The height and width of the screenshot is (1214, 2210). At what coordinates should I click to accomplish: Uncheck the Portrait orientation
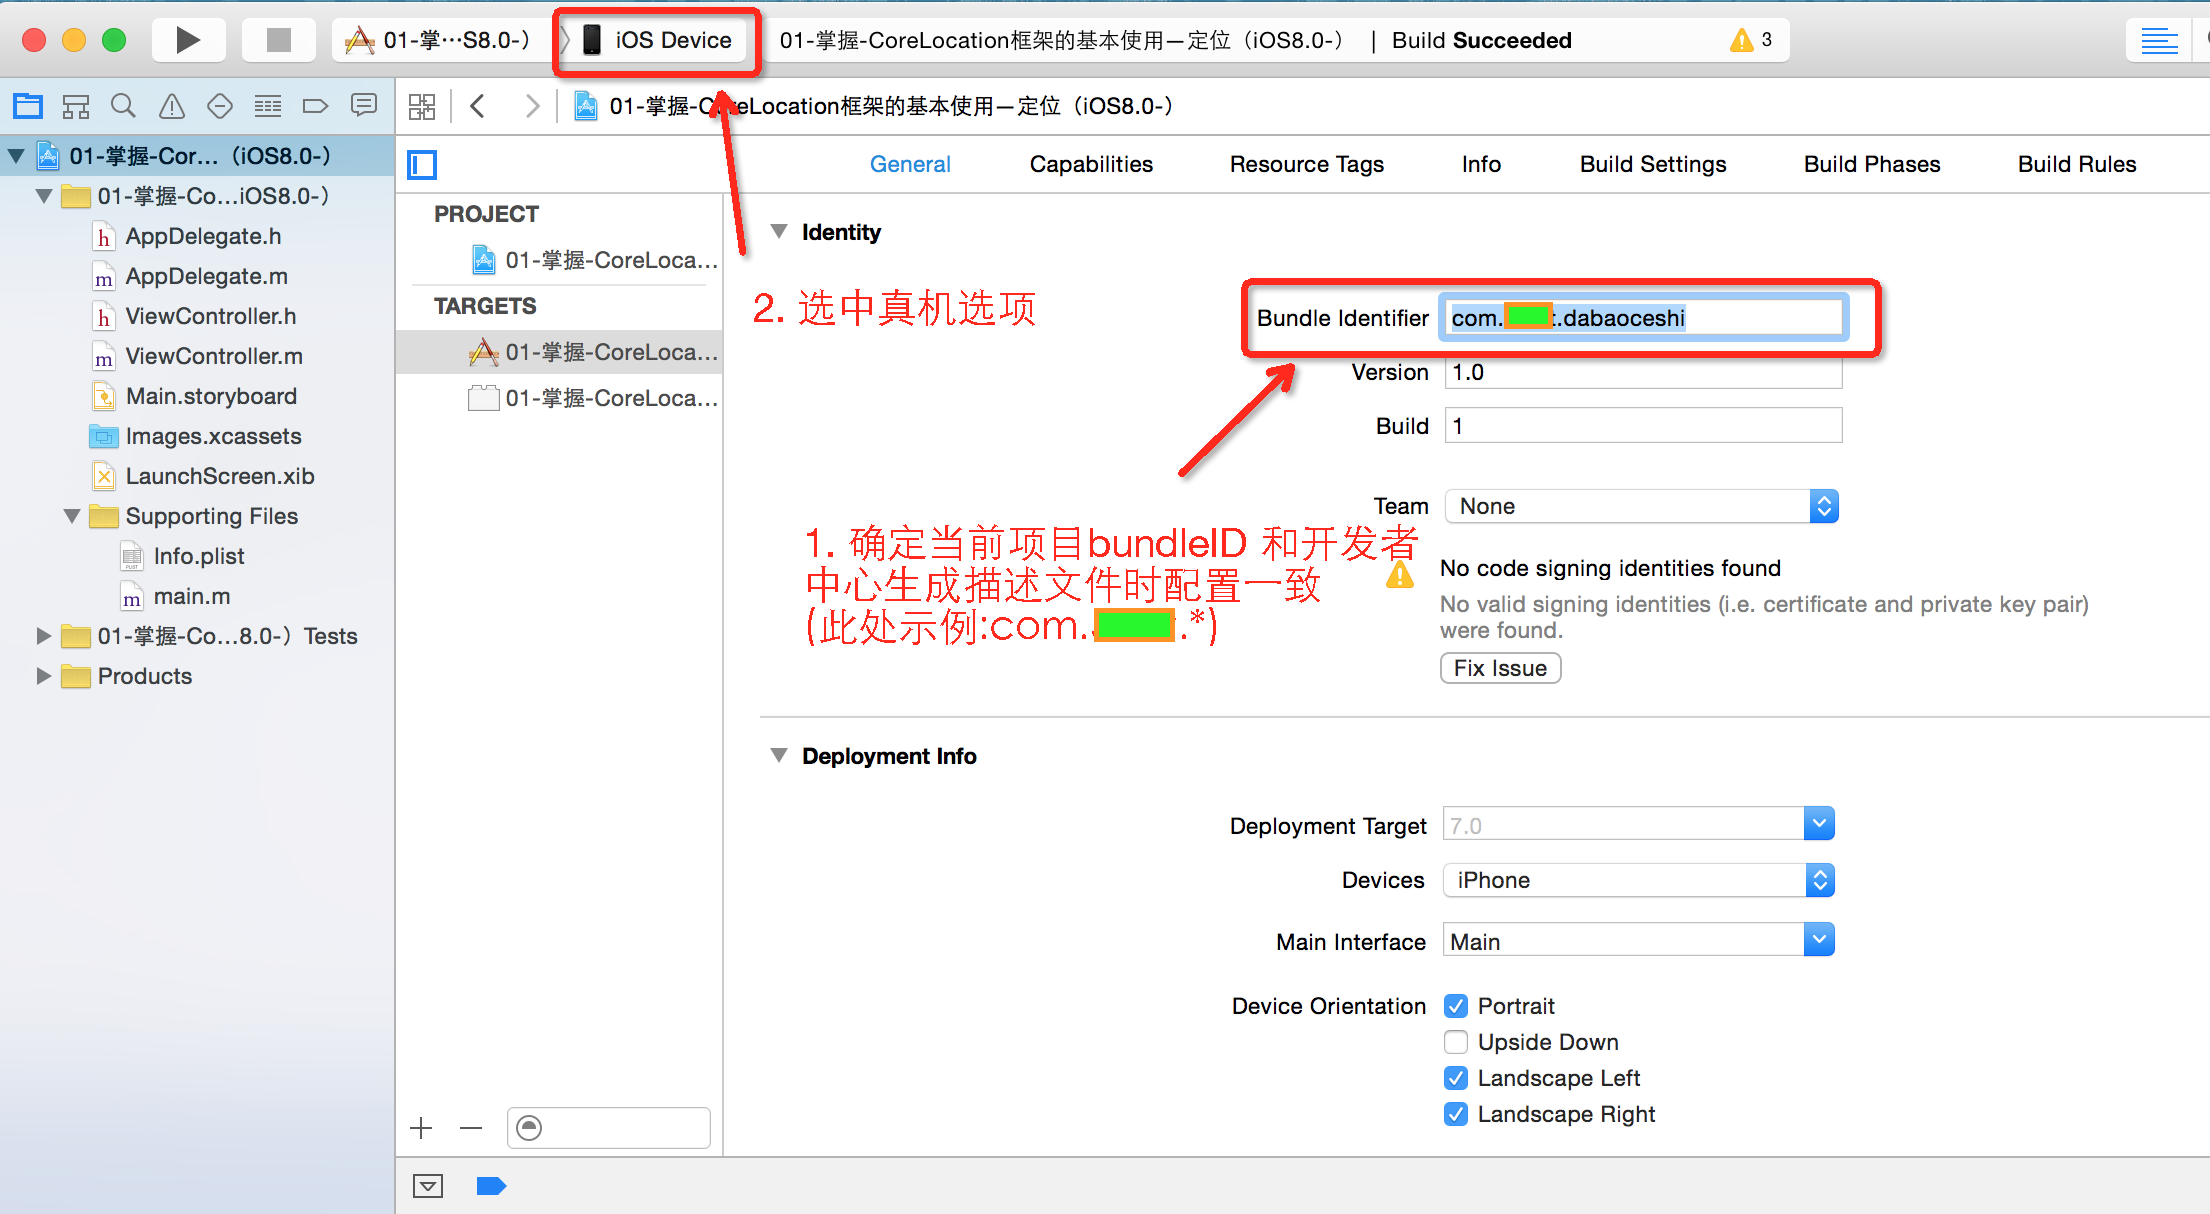(1456, 1005)
